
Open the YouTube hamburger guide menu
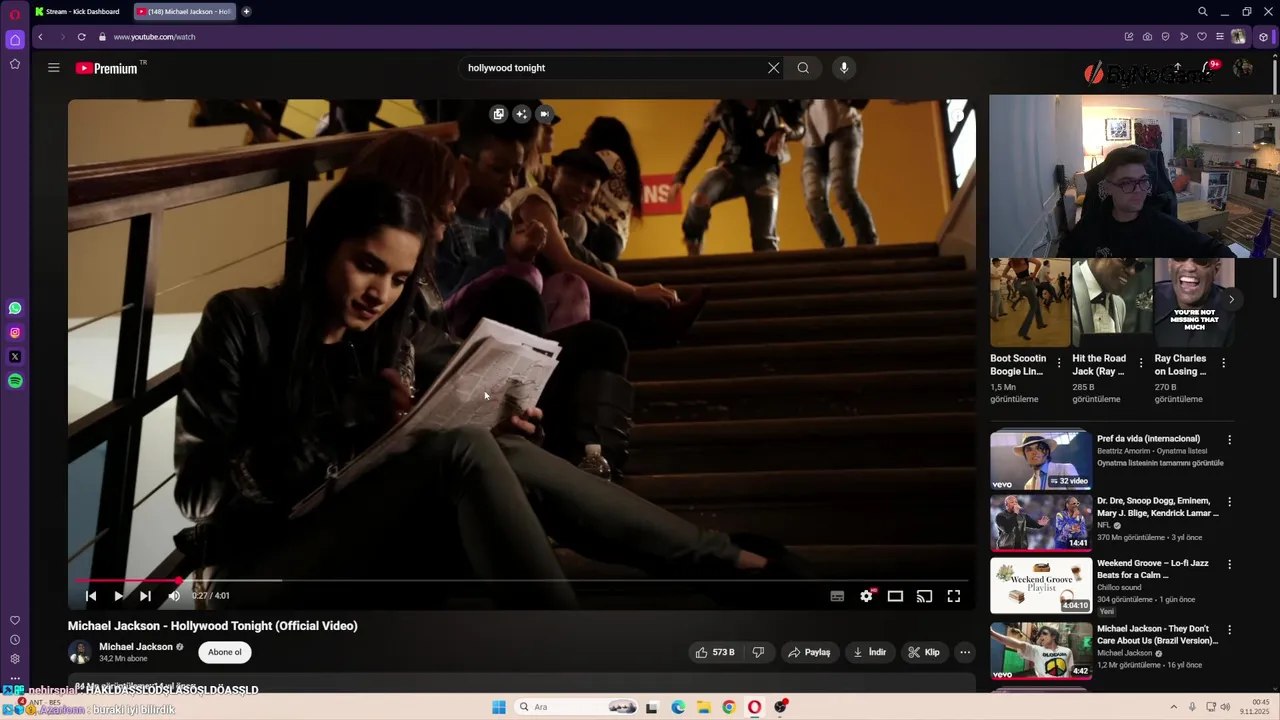53,68
